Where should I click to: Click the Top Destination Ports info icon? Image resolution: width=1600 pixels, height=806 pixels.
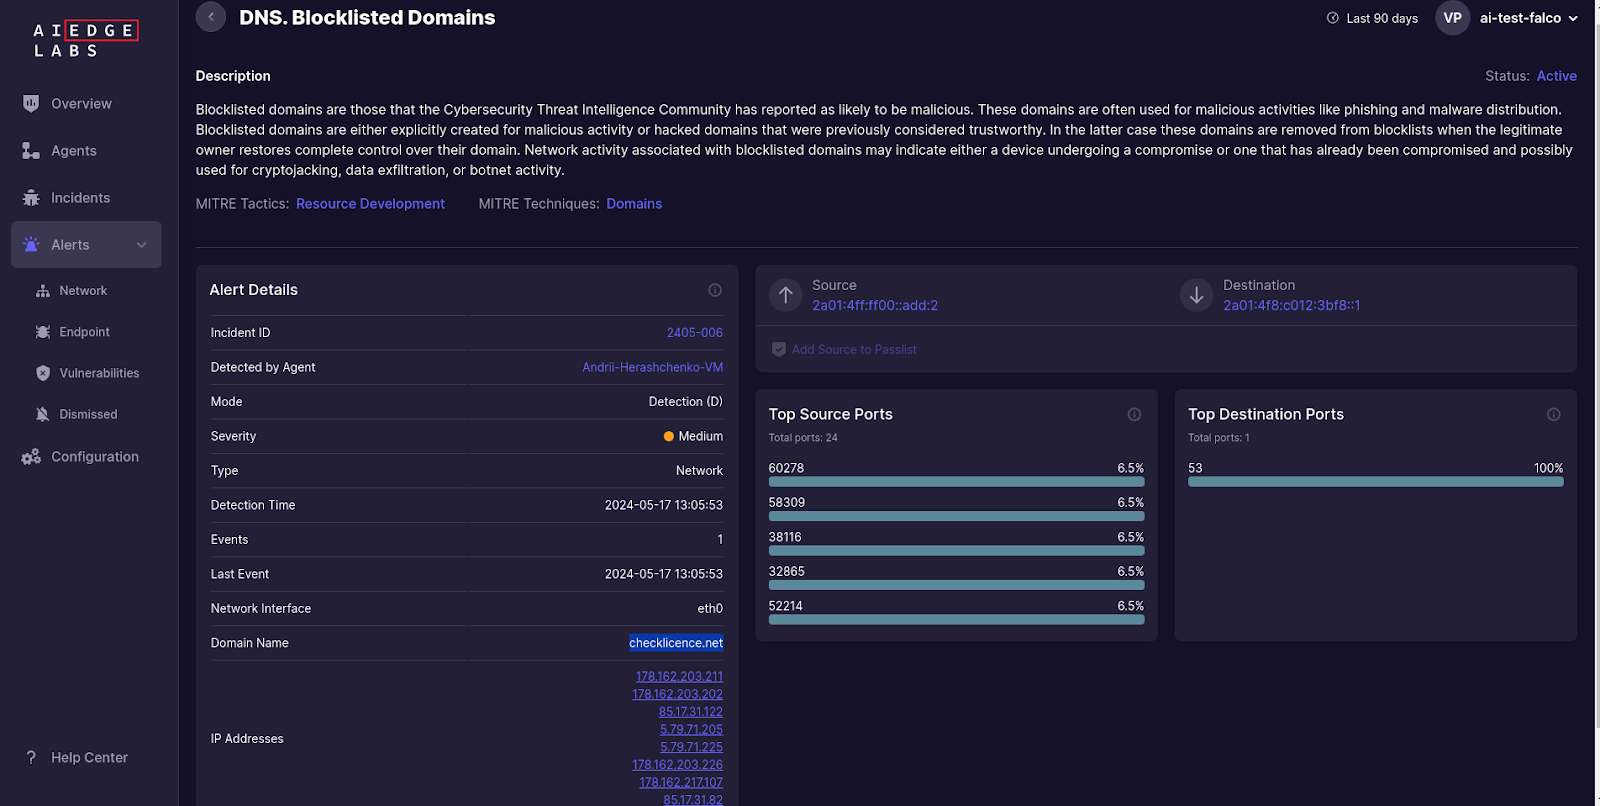coord(1553,414)
